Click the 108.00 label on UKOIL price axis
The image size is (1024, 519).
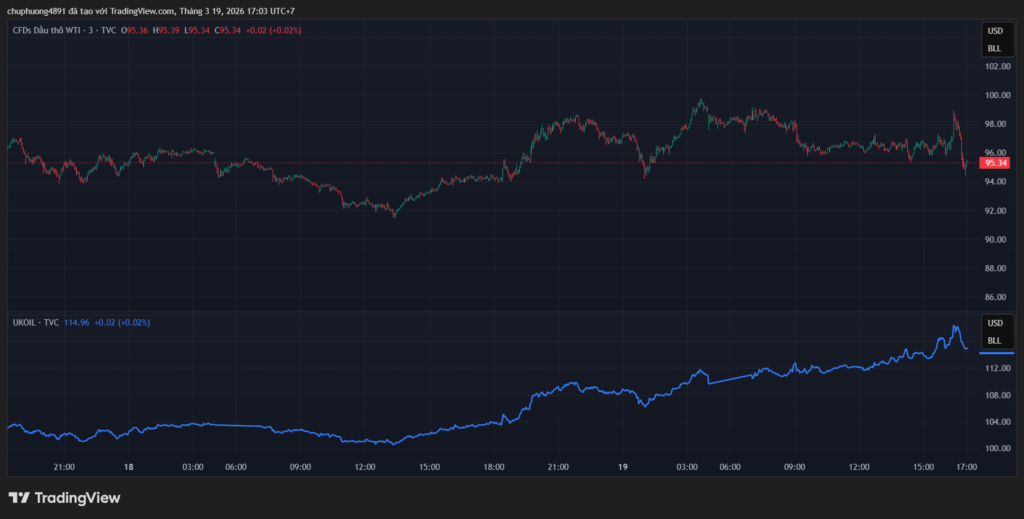pyautogui.click(x=995, y=395)
